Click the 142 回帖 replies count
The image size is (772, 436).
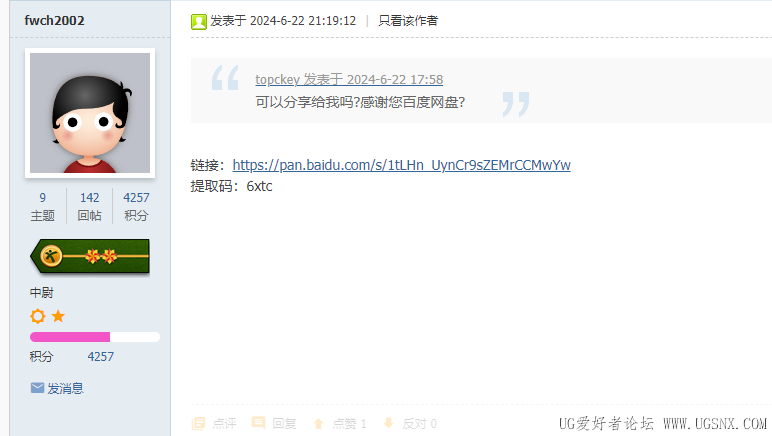90,206
